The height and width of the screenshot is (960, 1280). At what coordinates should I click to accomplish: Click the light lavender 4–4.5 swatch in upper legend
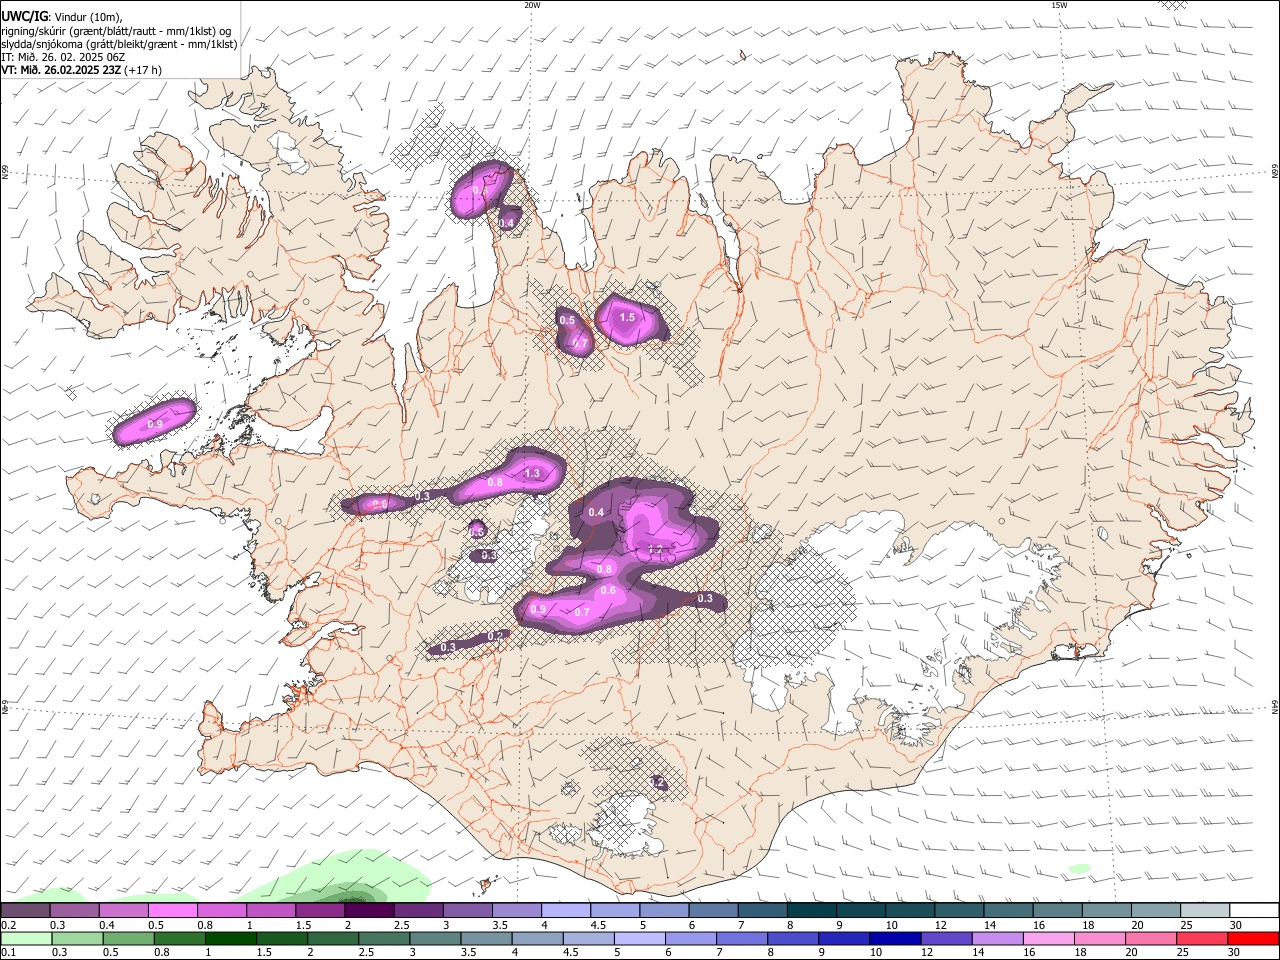click(x=566, y=910)
